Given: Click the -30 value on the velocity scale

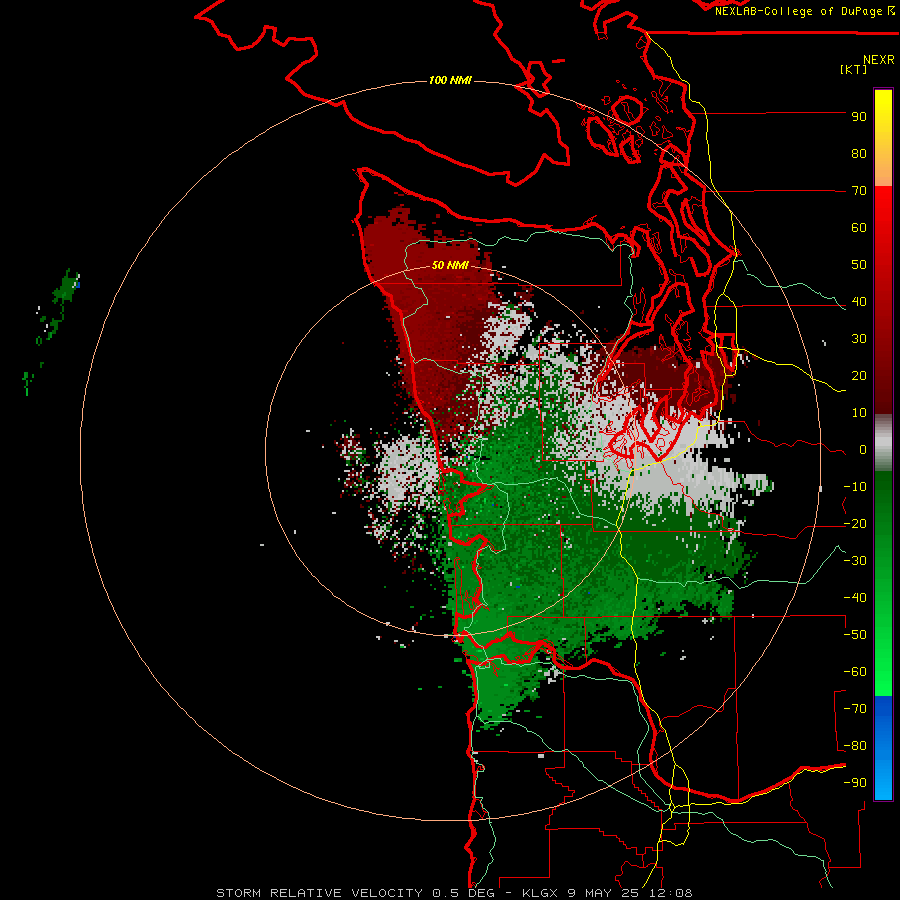Looking at the screenshot, I should pyautogui.click(x=855, y=561).
